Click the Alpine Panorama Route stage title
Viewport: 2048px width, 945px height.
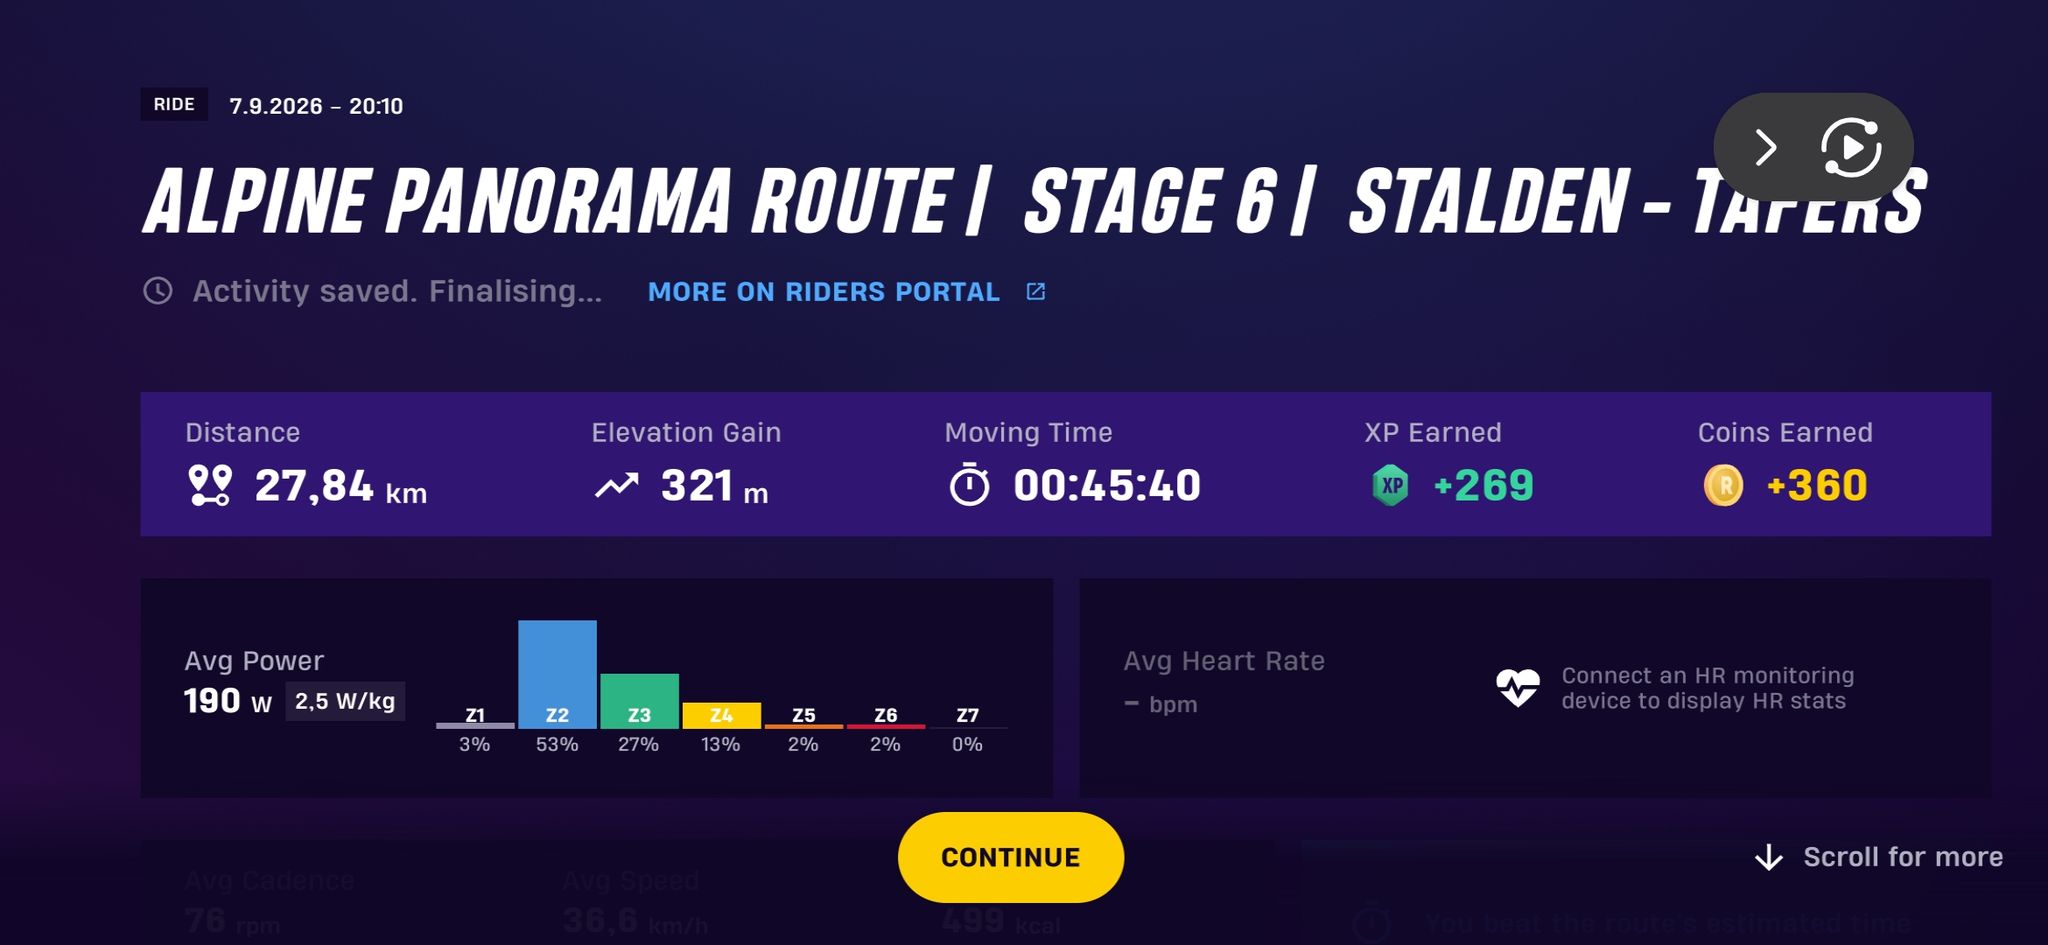[1034, 200]
